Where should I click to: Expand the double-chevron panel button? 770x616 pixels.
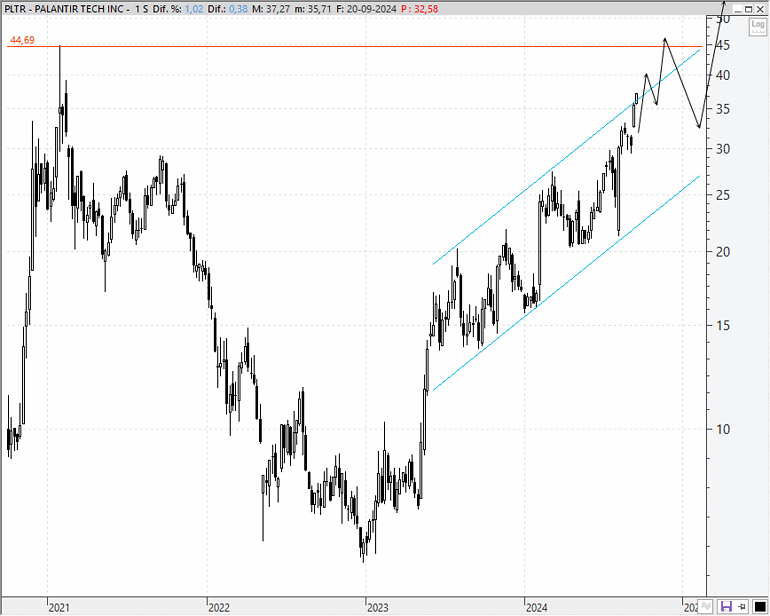pos(706,607)
